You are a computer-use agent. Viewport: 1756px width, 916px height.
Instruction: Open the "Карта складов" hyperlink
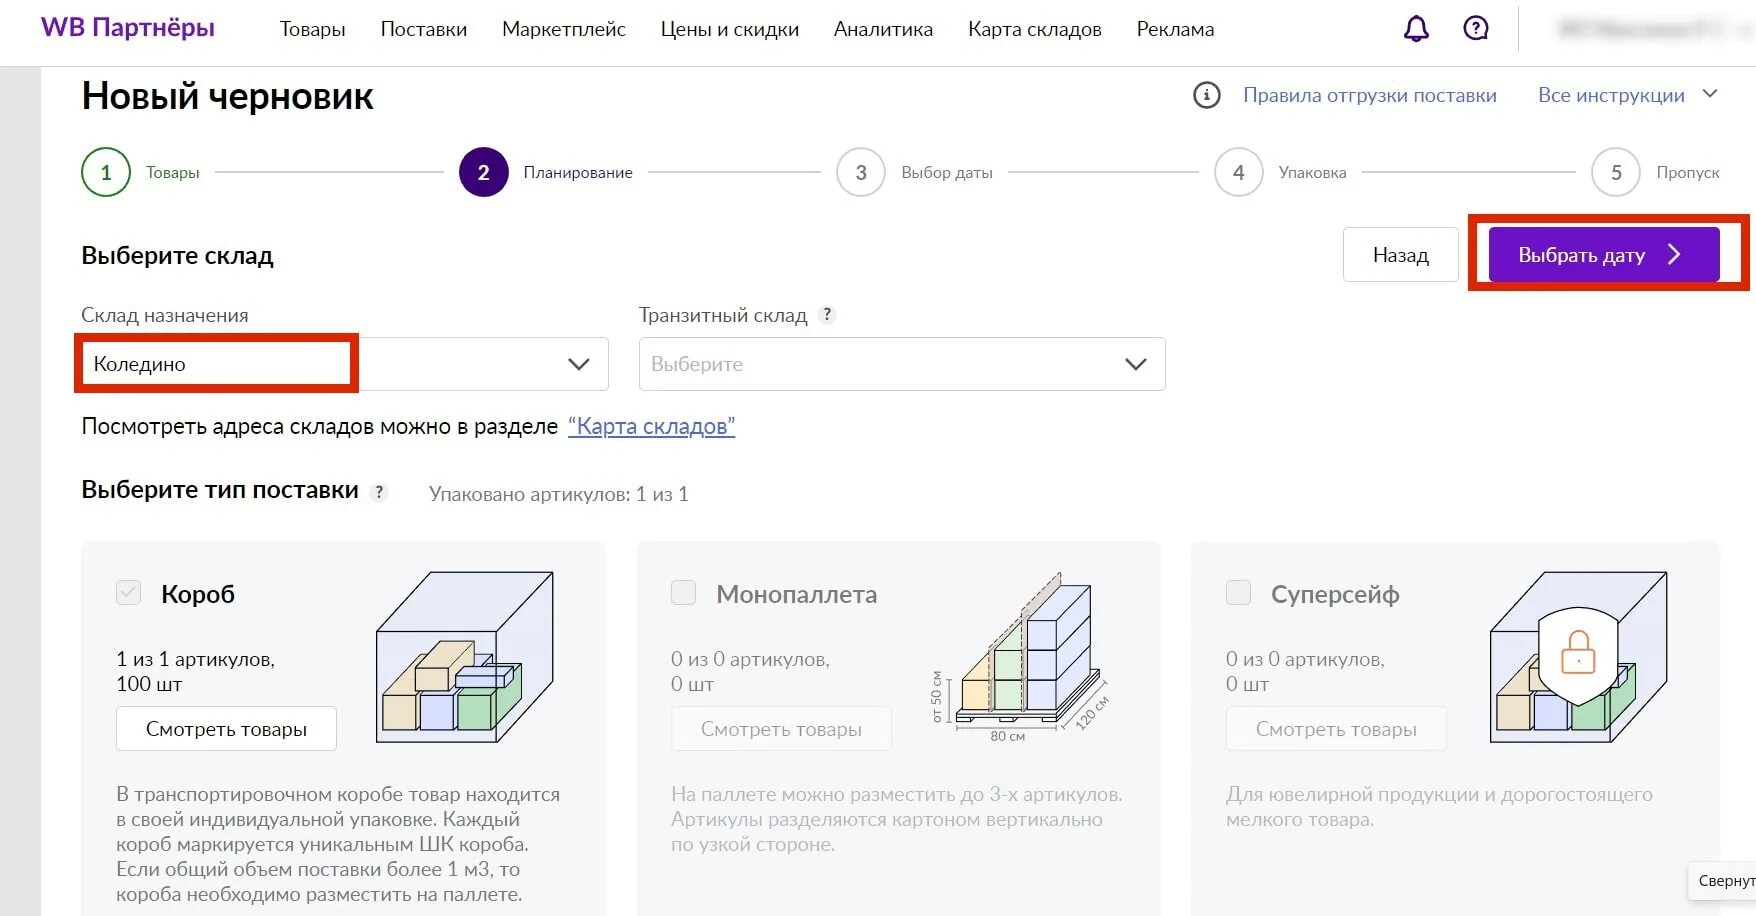[x=651, y=426]
